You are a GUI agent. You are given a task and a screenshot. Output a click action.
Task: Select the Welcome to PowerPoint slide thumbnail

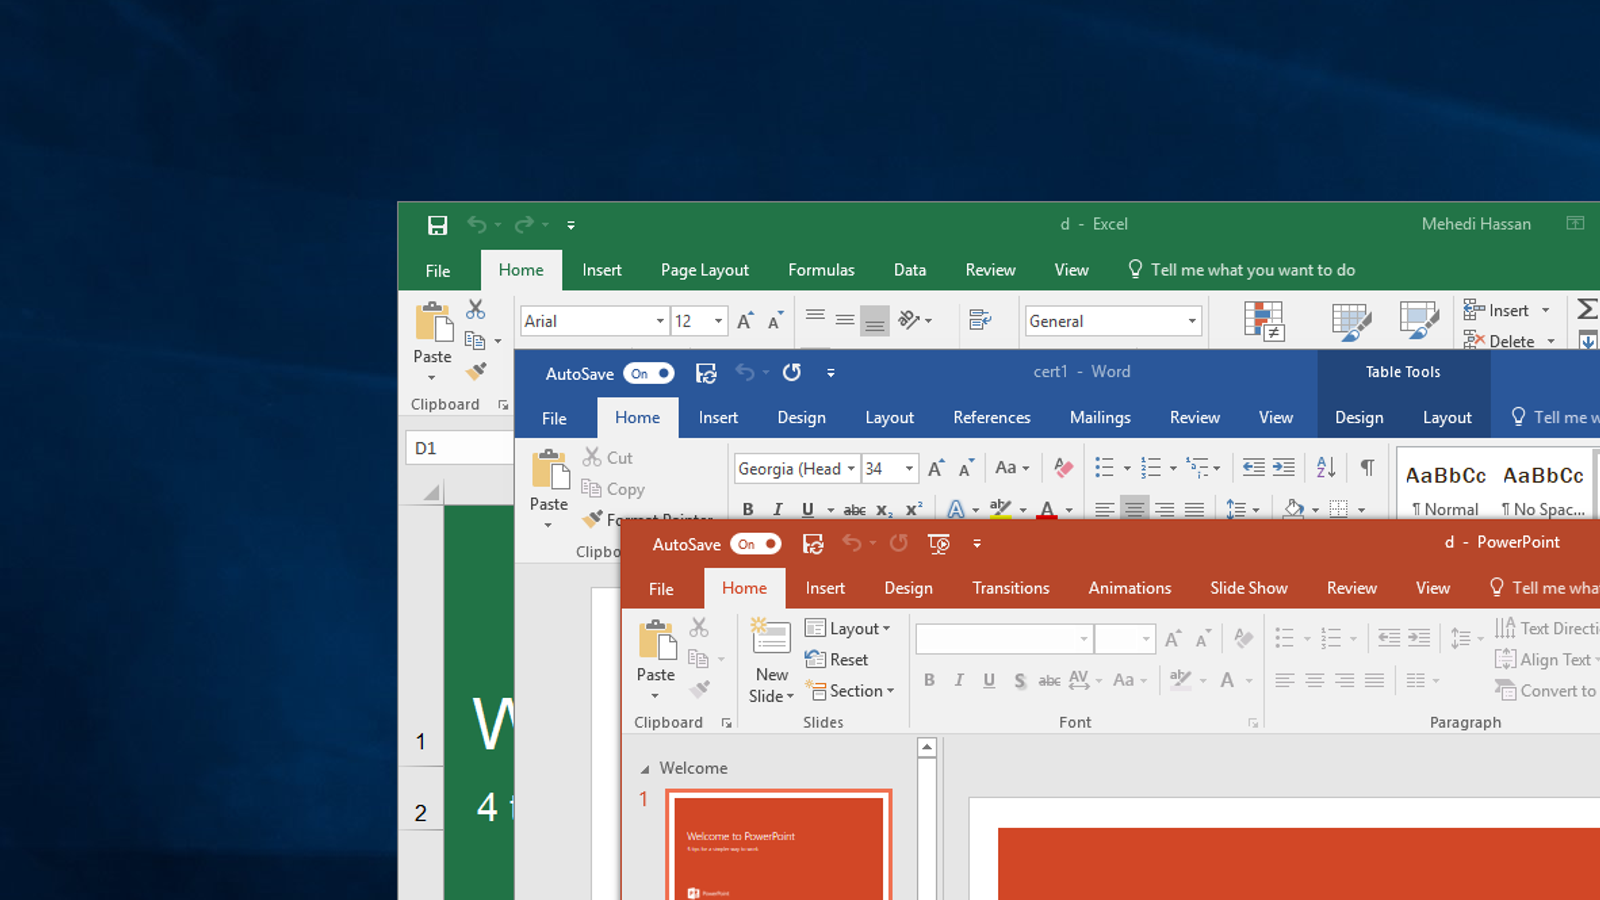[779, 845]
